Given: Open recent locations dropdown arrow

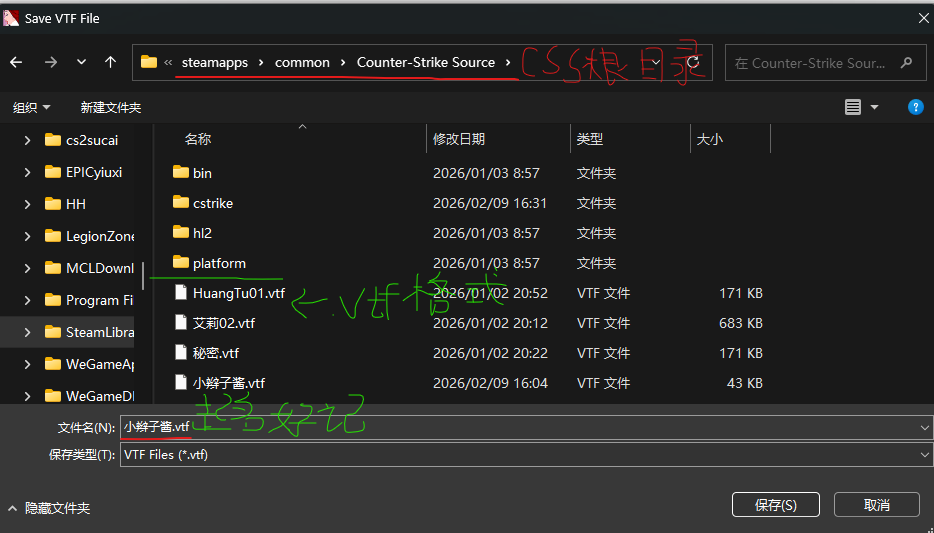Looking at the screenshot, I should [82, 62].
